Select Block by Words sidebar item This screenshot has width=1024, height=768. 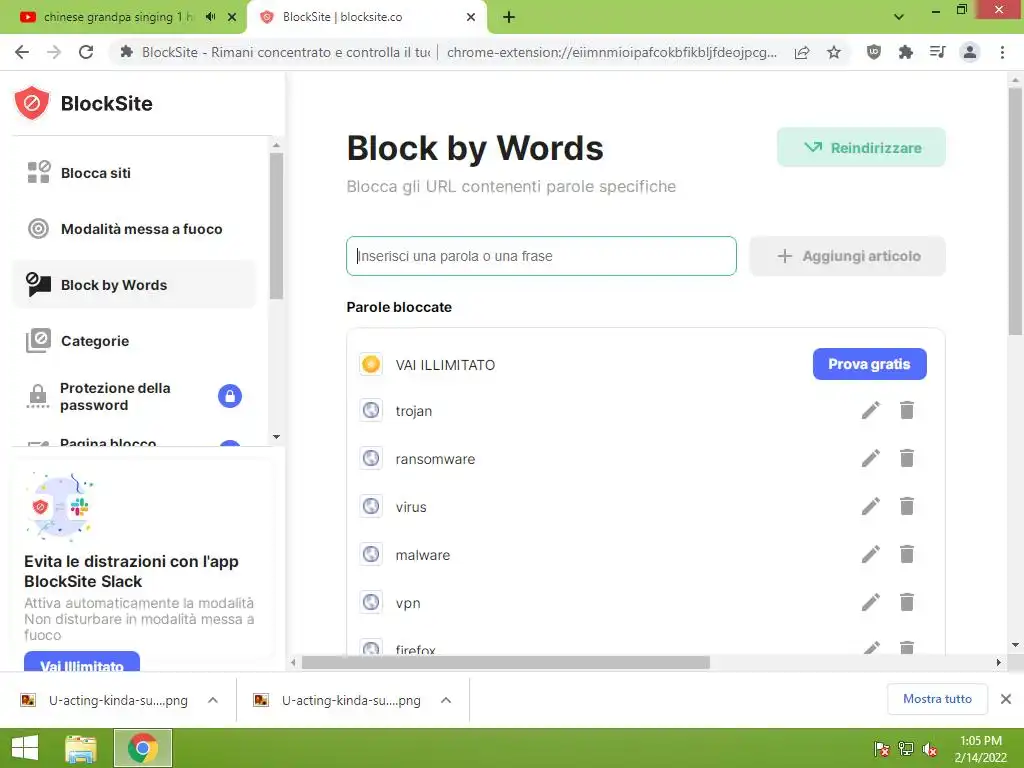tap(134, 285)
